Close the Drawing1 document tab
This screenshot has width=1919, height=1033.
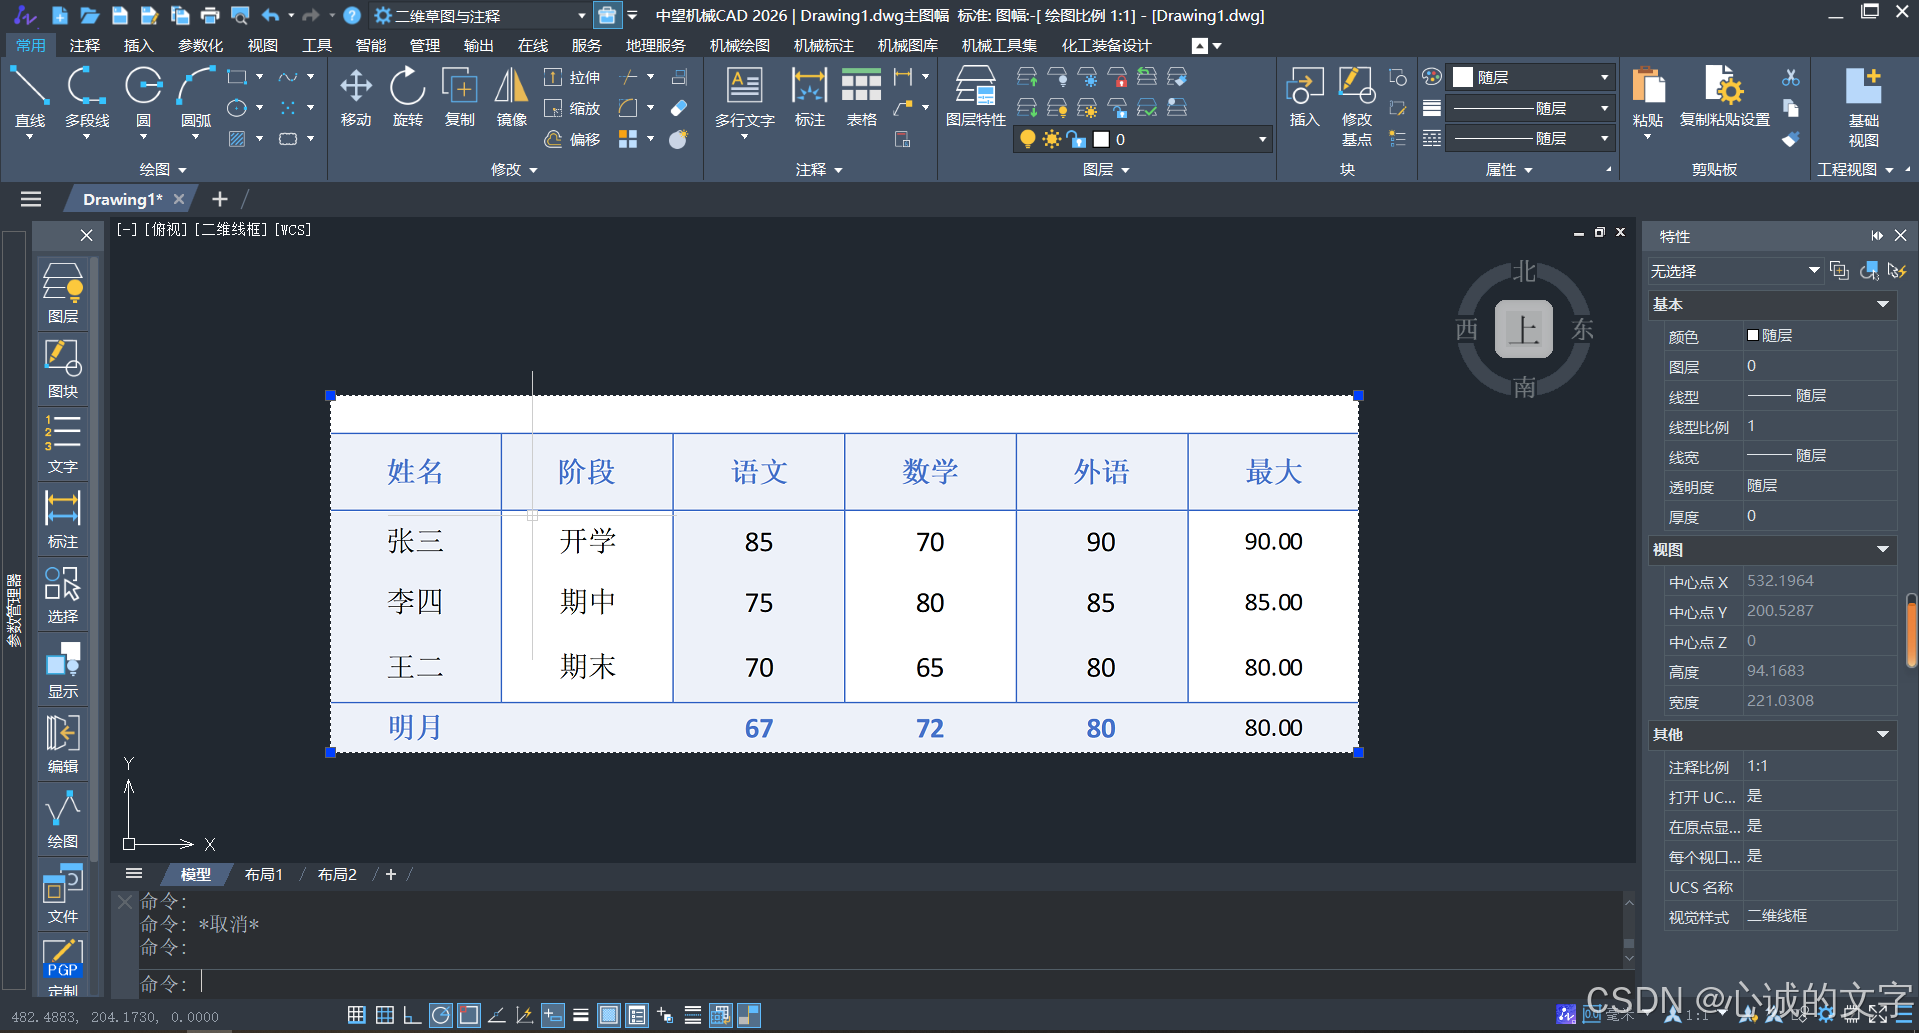click(x=179, y=199)
